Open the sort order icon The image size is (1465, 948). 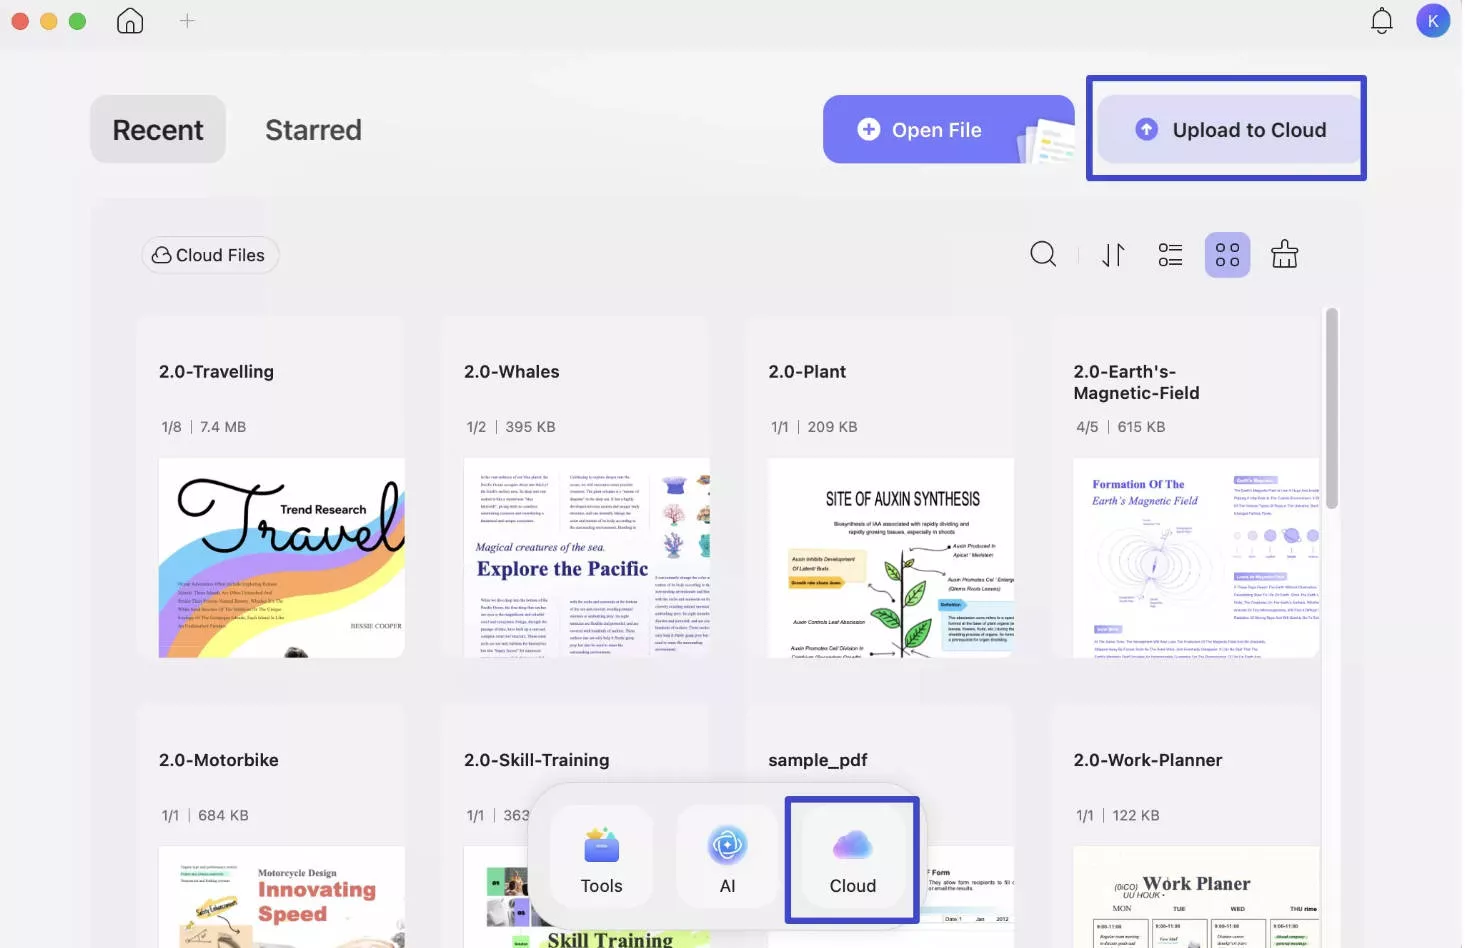pos(1113,255)
